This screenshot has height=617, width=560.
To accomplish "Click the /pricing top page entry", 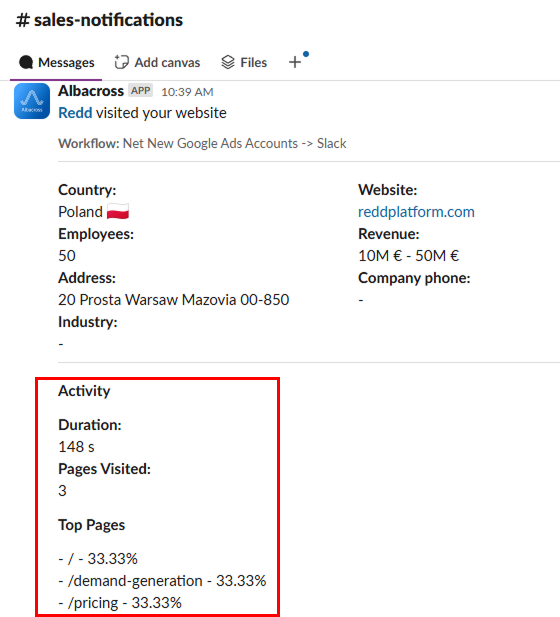I will click(120, 603).
